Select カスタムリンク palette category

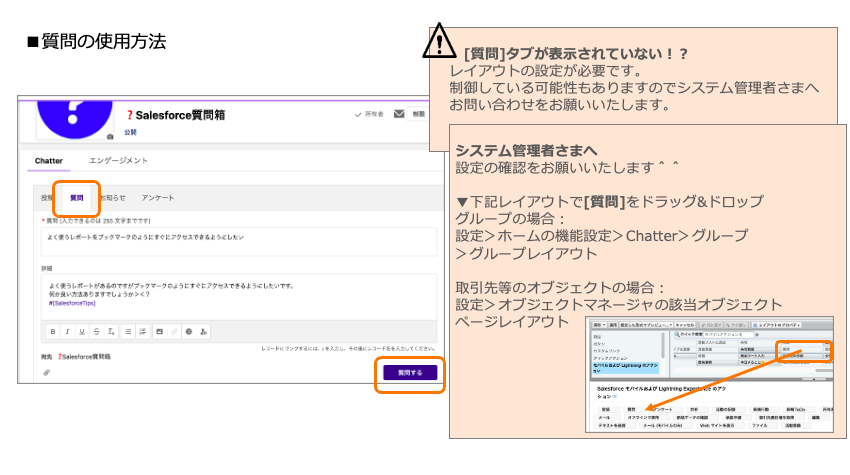click(x=607, y=351)
